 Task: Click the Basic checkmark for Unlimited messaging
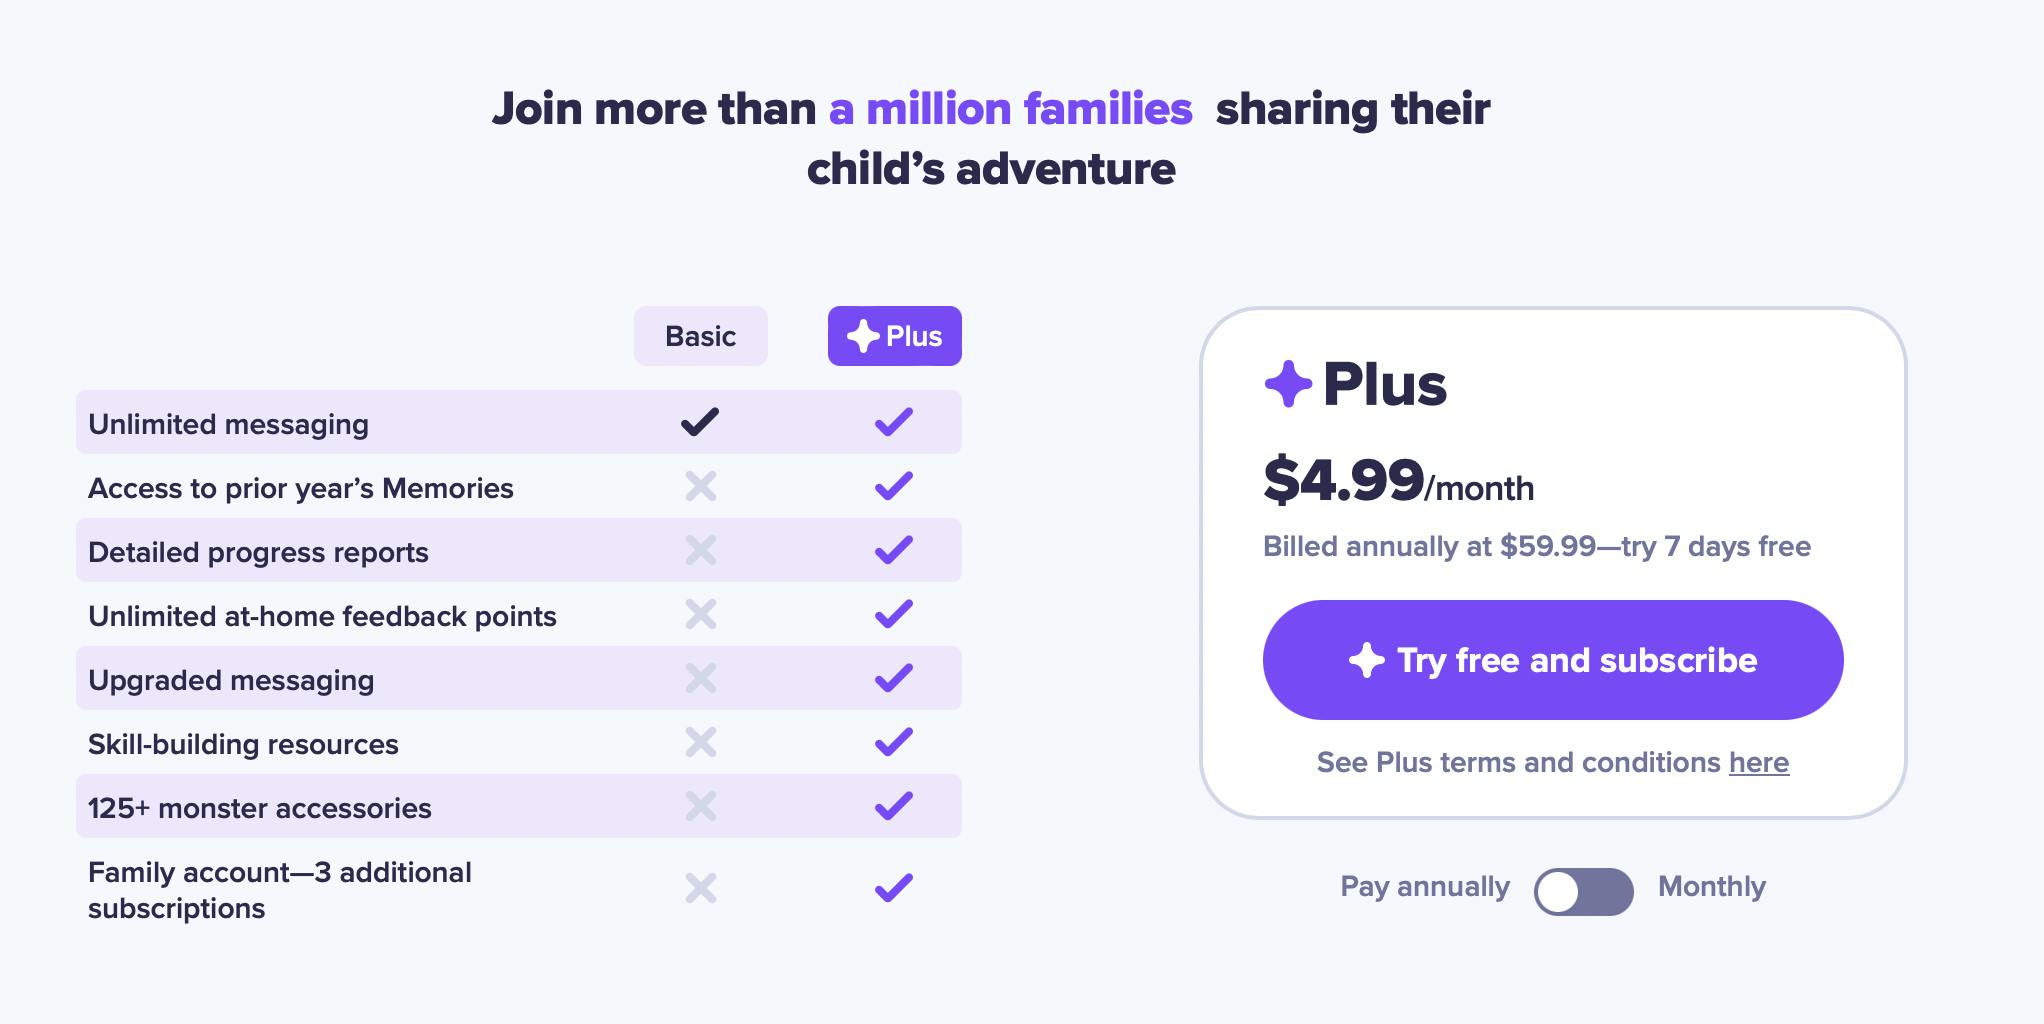[x=700, y=422]
